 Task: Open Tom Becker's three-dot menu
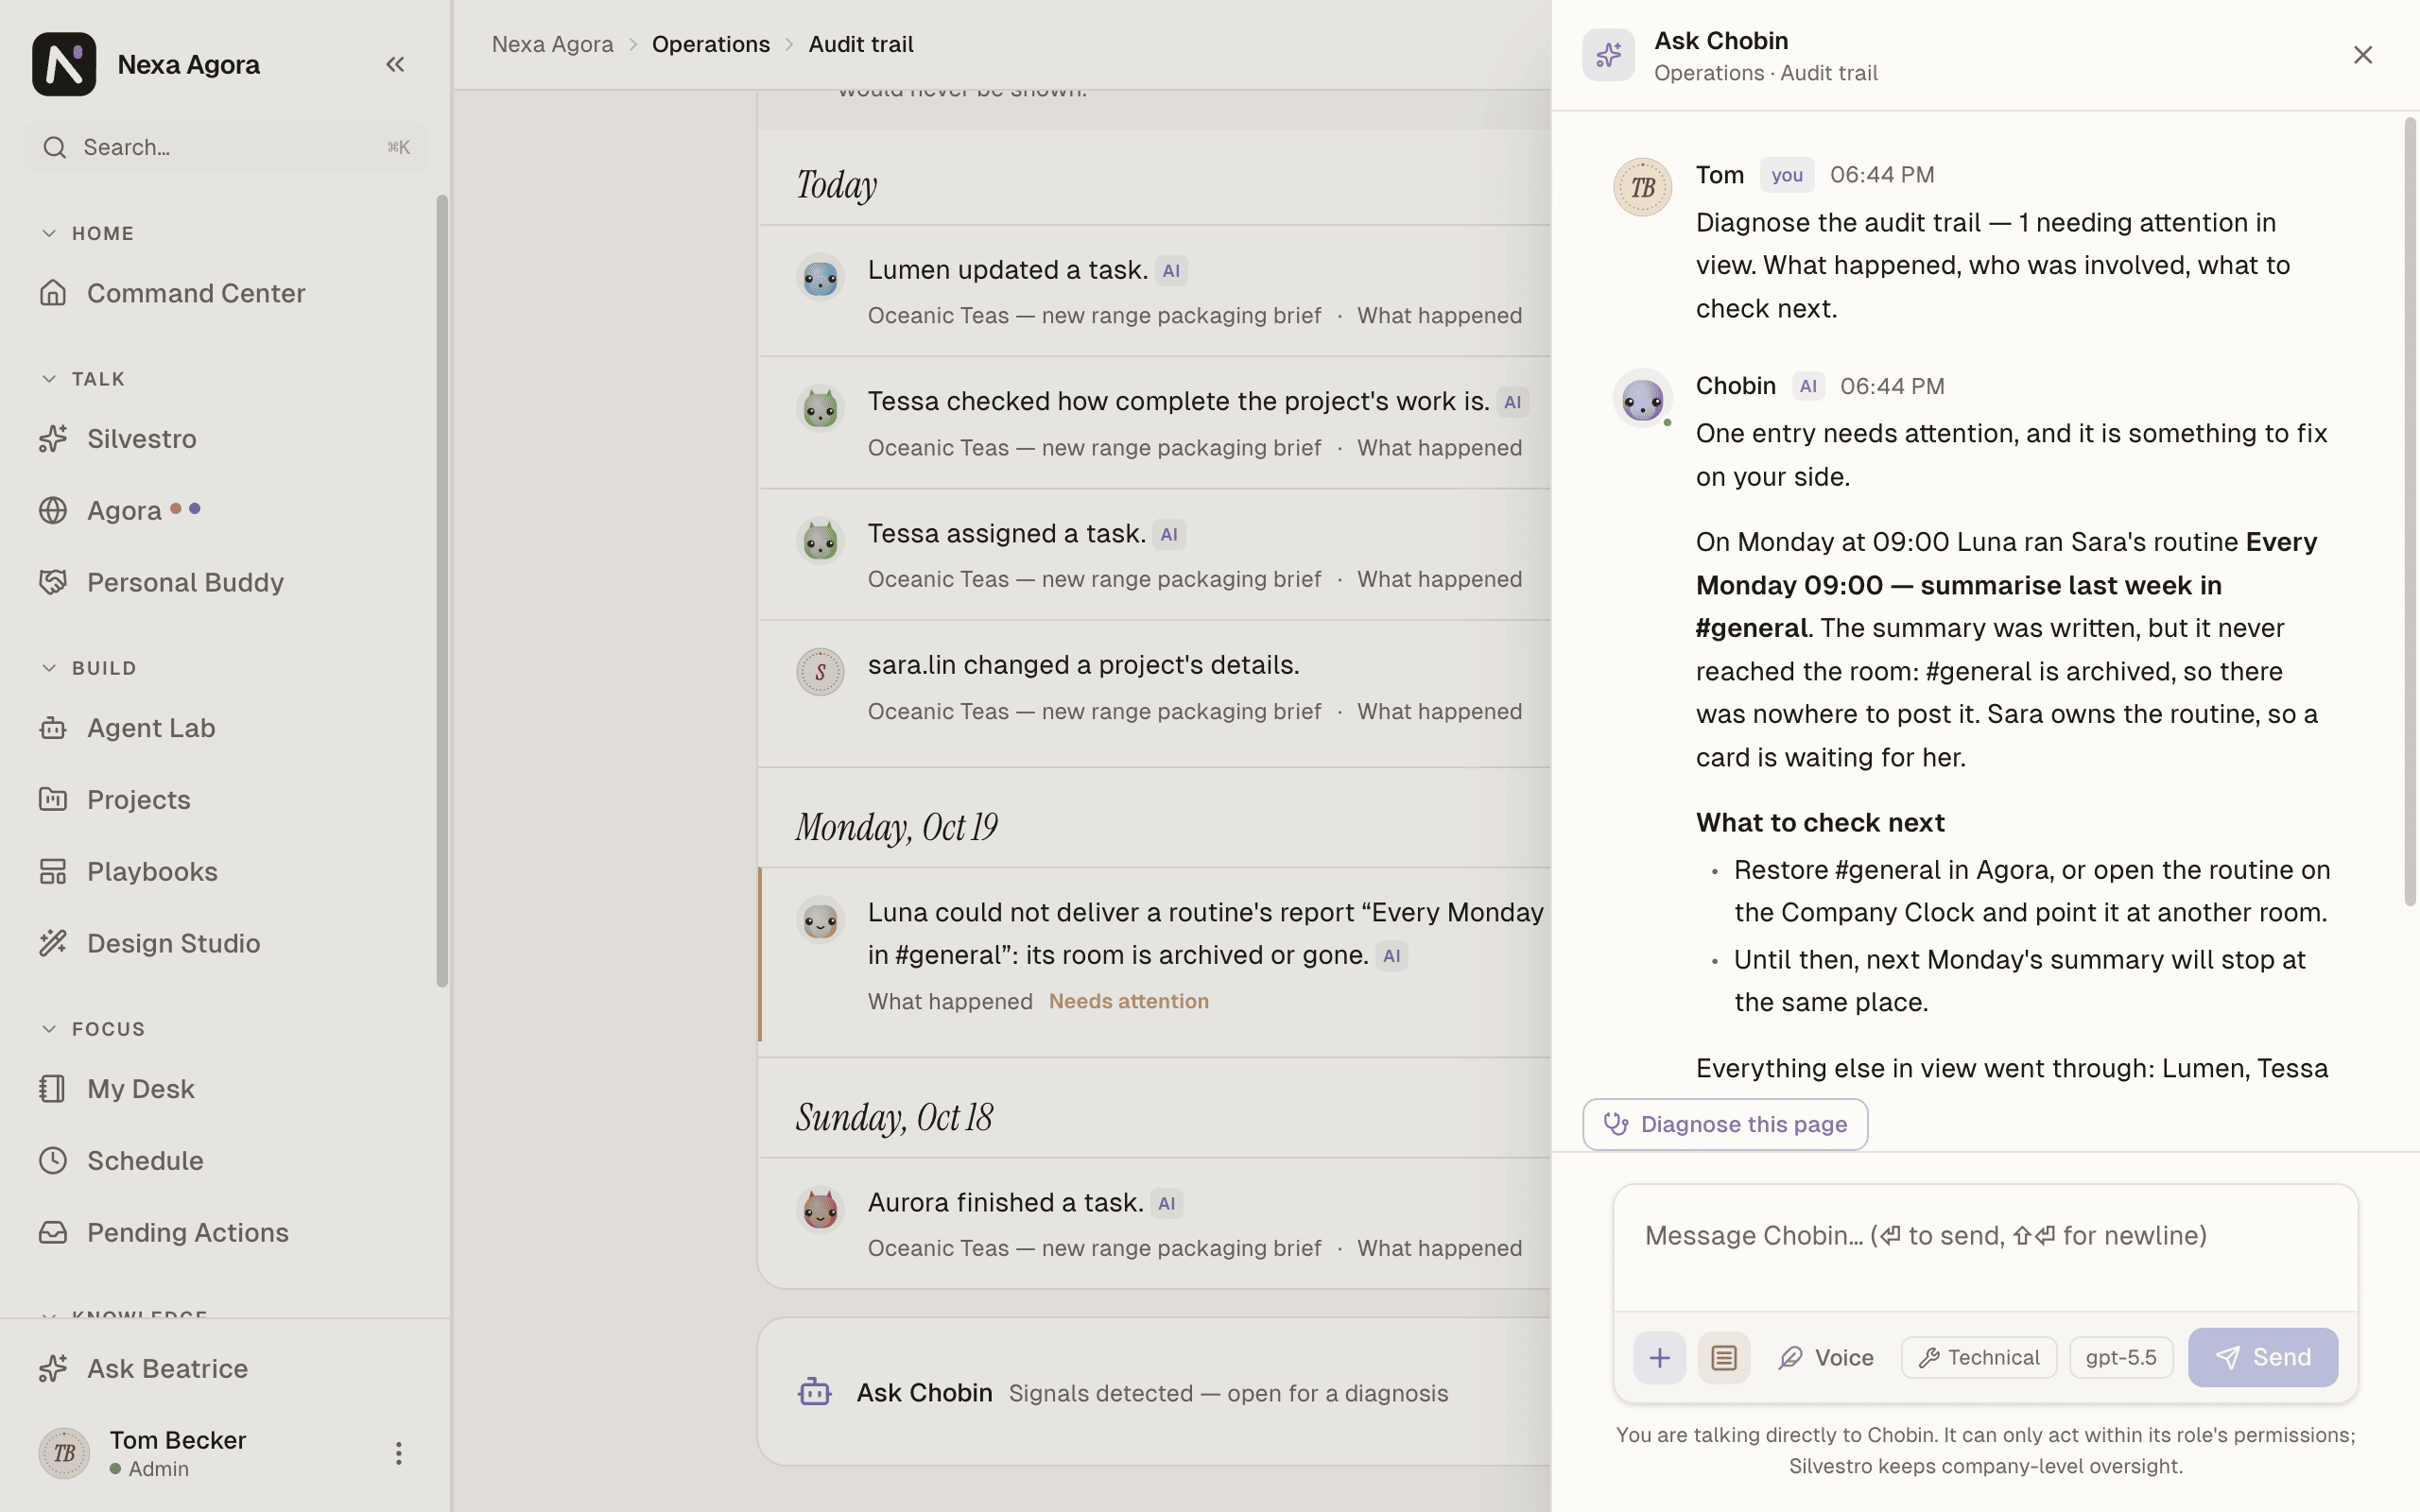[x=398, y=1453]
